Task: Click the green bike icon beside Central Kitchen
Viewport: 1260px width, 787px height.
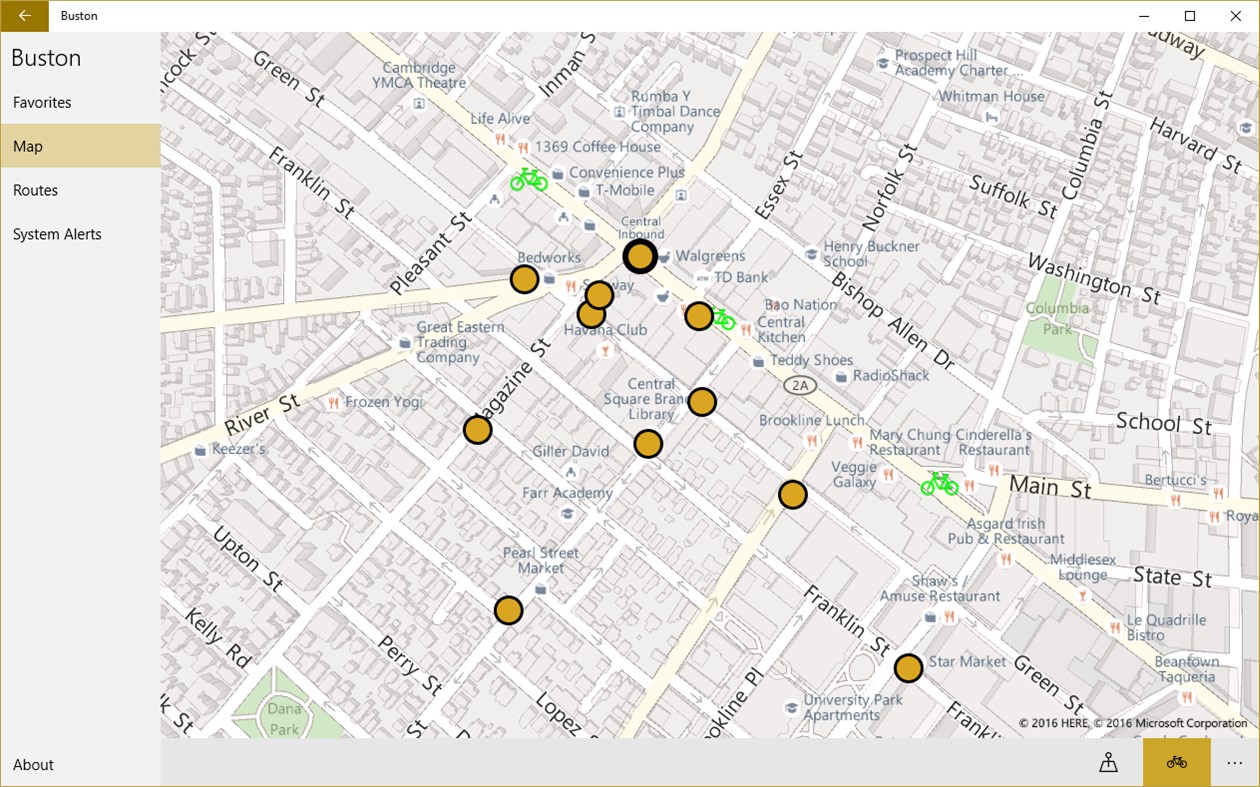Action: click(x=724, y=320)
